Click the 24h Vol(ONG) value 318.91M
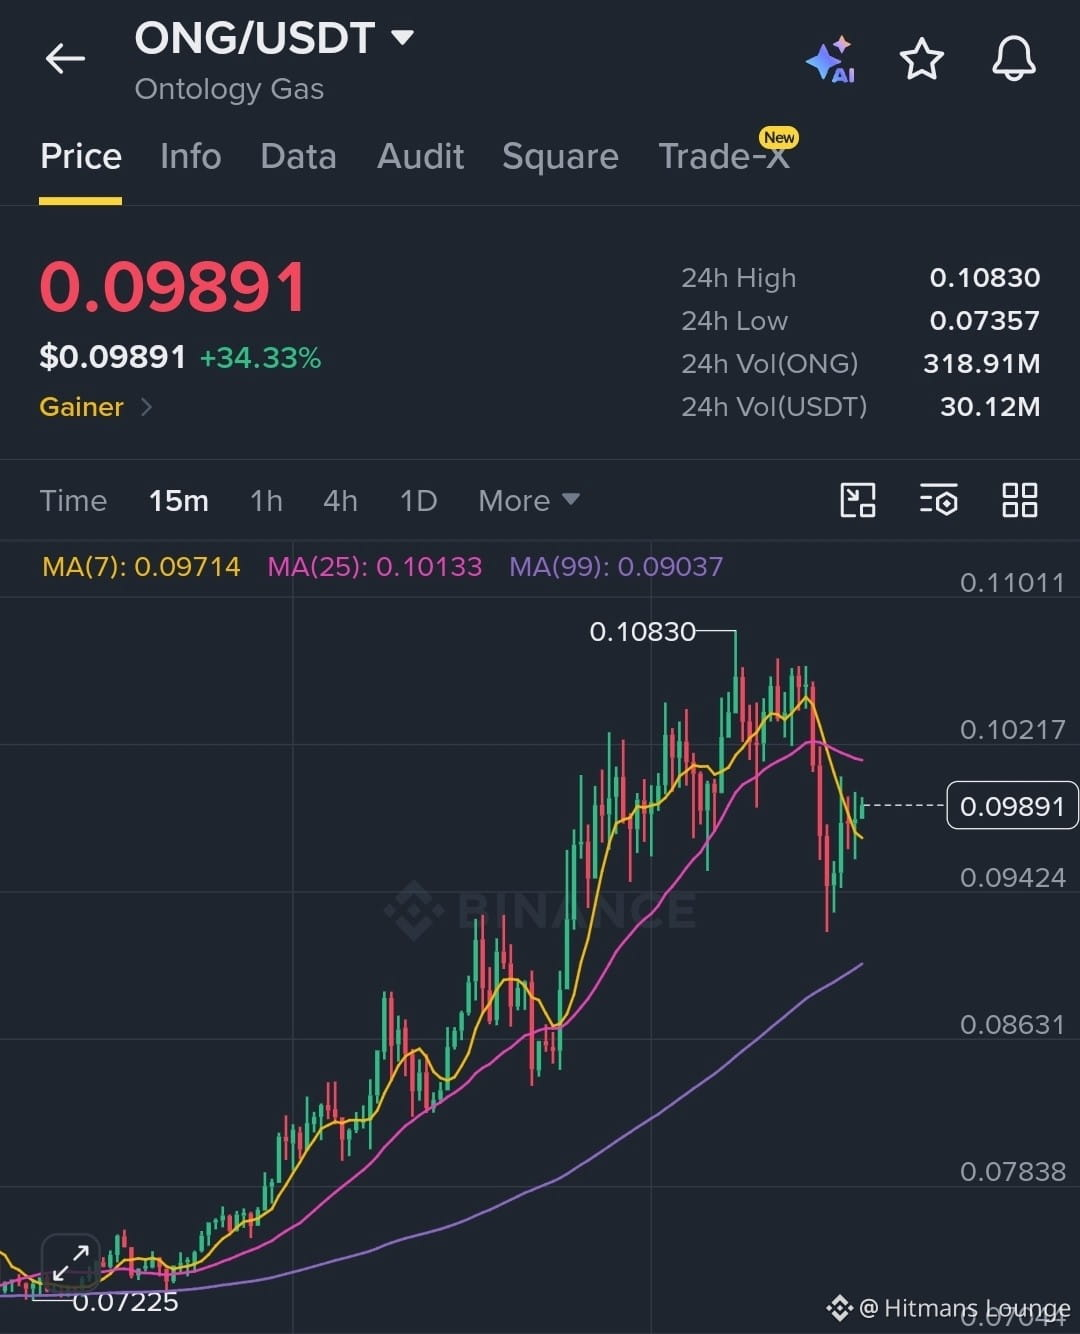Image resolution: width=1080 pixels, height=1334 pixels. click(x=982, y=364)
